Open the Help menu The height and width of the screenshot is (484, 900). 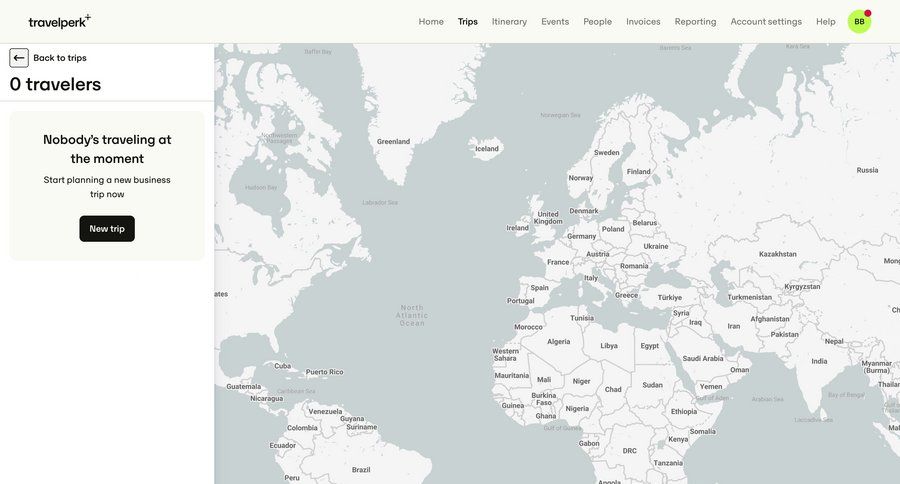[x=826, y=21]
